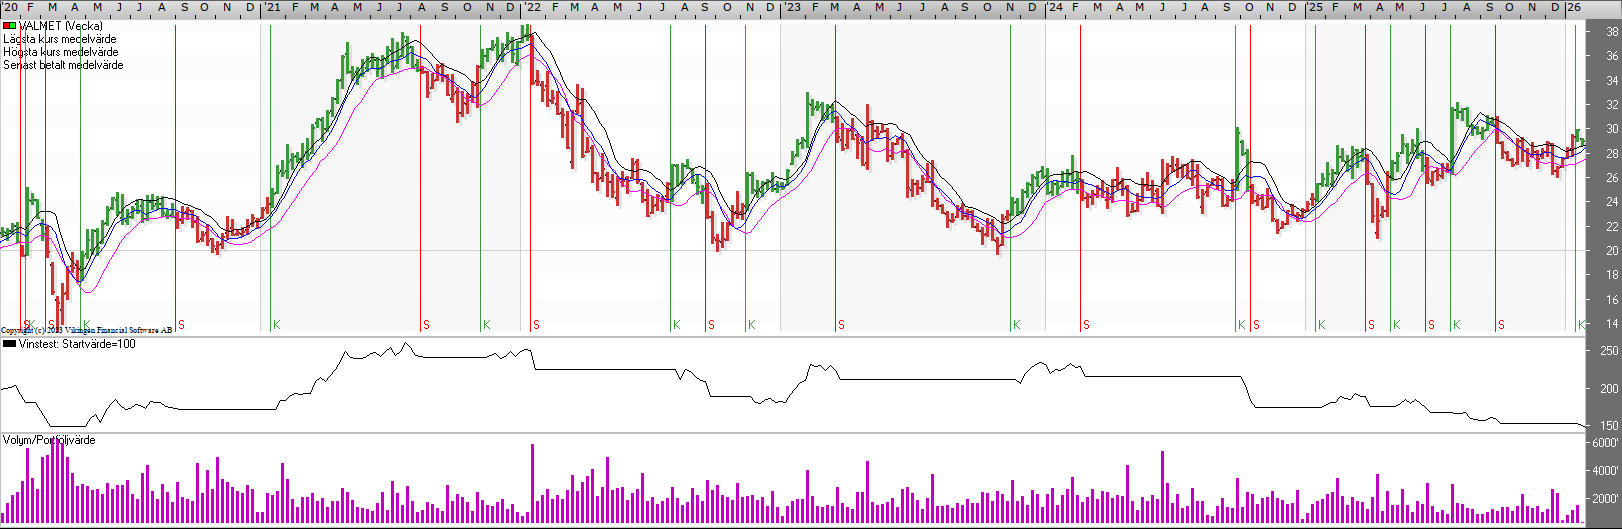Select the 'VALMET (Vecka)' chart title

pyautogui.click(x=60, y=26)
